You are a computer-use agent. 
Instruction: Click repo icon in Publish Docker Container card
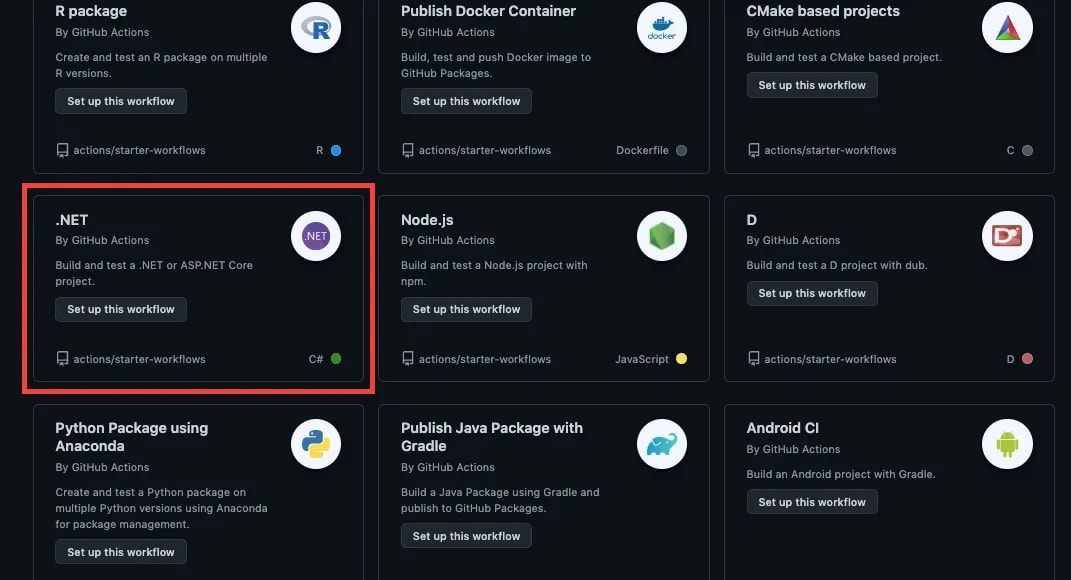(408, 150)
